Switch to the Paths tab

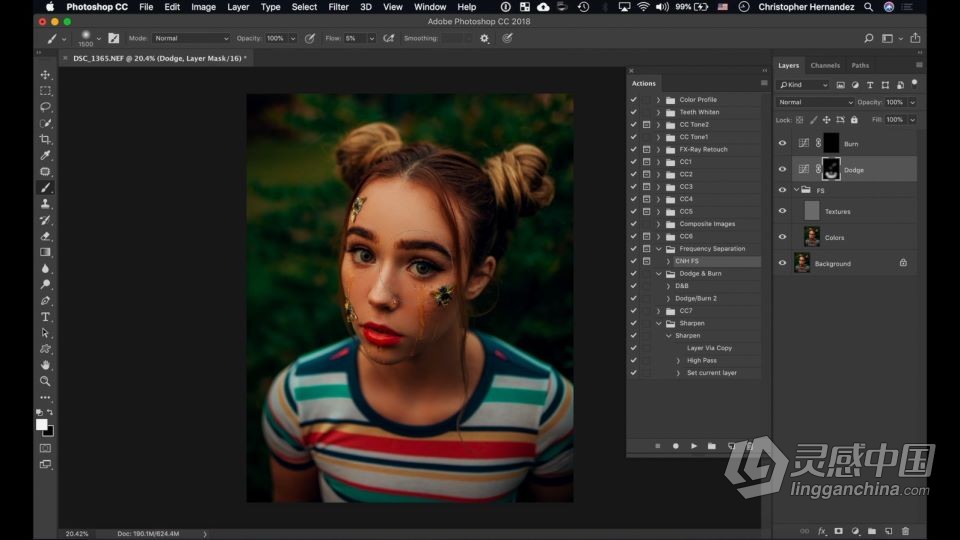click(860, 66)
